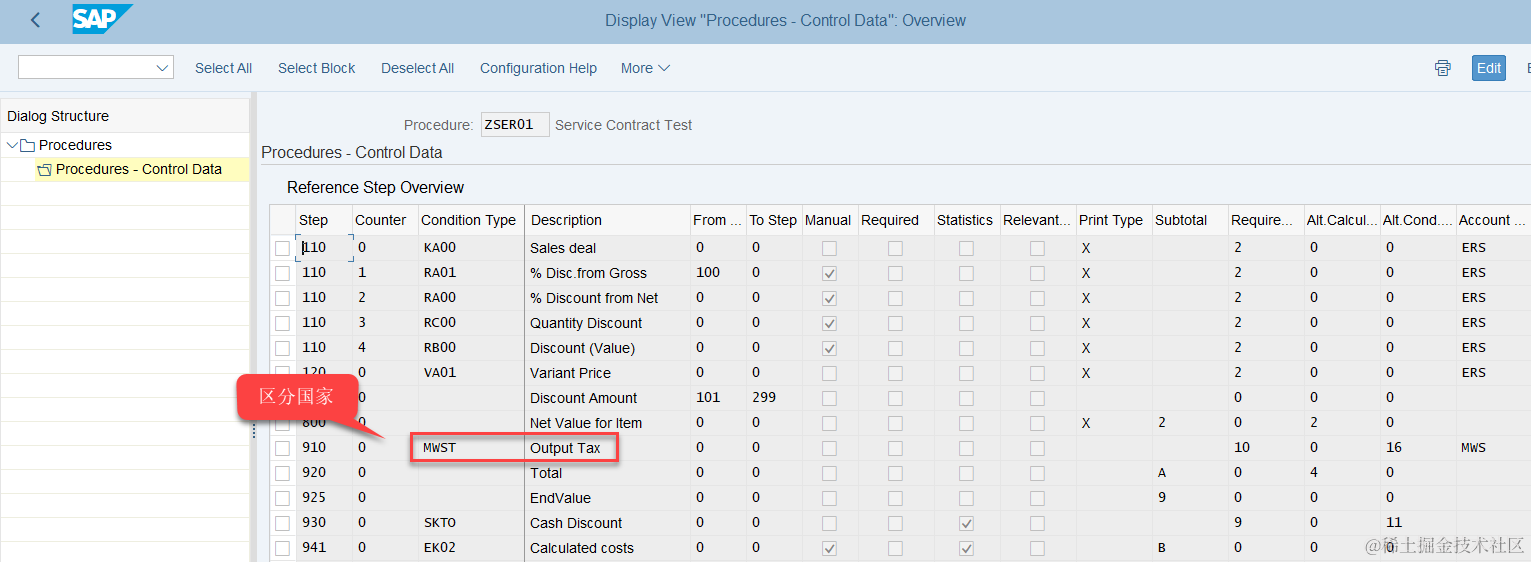1531x562 pixels.
Task: Select row checkbox for RB00 Discount (Value)
Action: (283, 348)
